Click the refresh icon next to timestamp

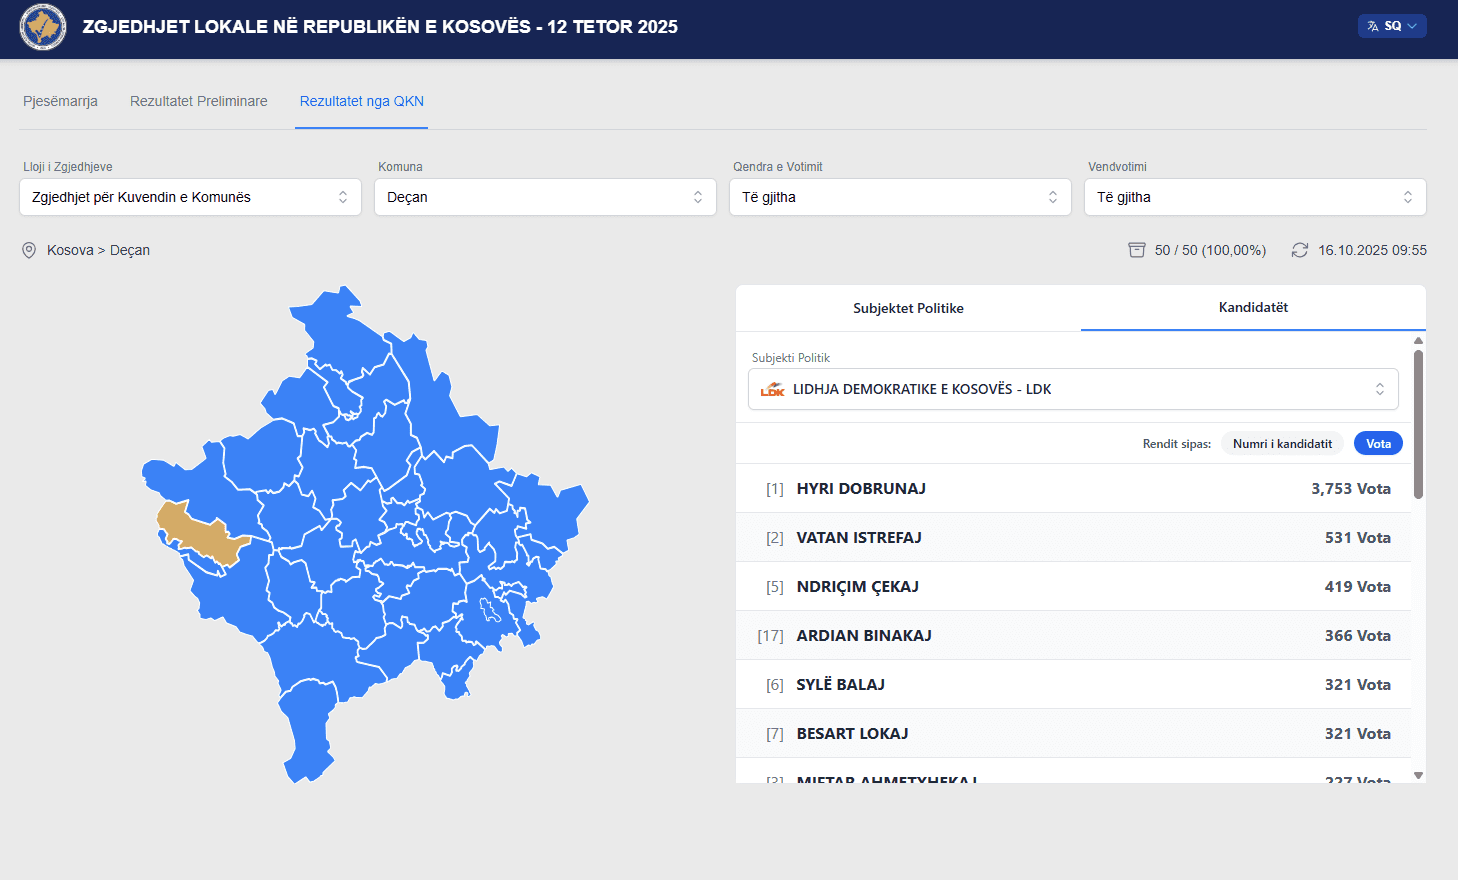pos(1299,250)
